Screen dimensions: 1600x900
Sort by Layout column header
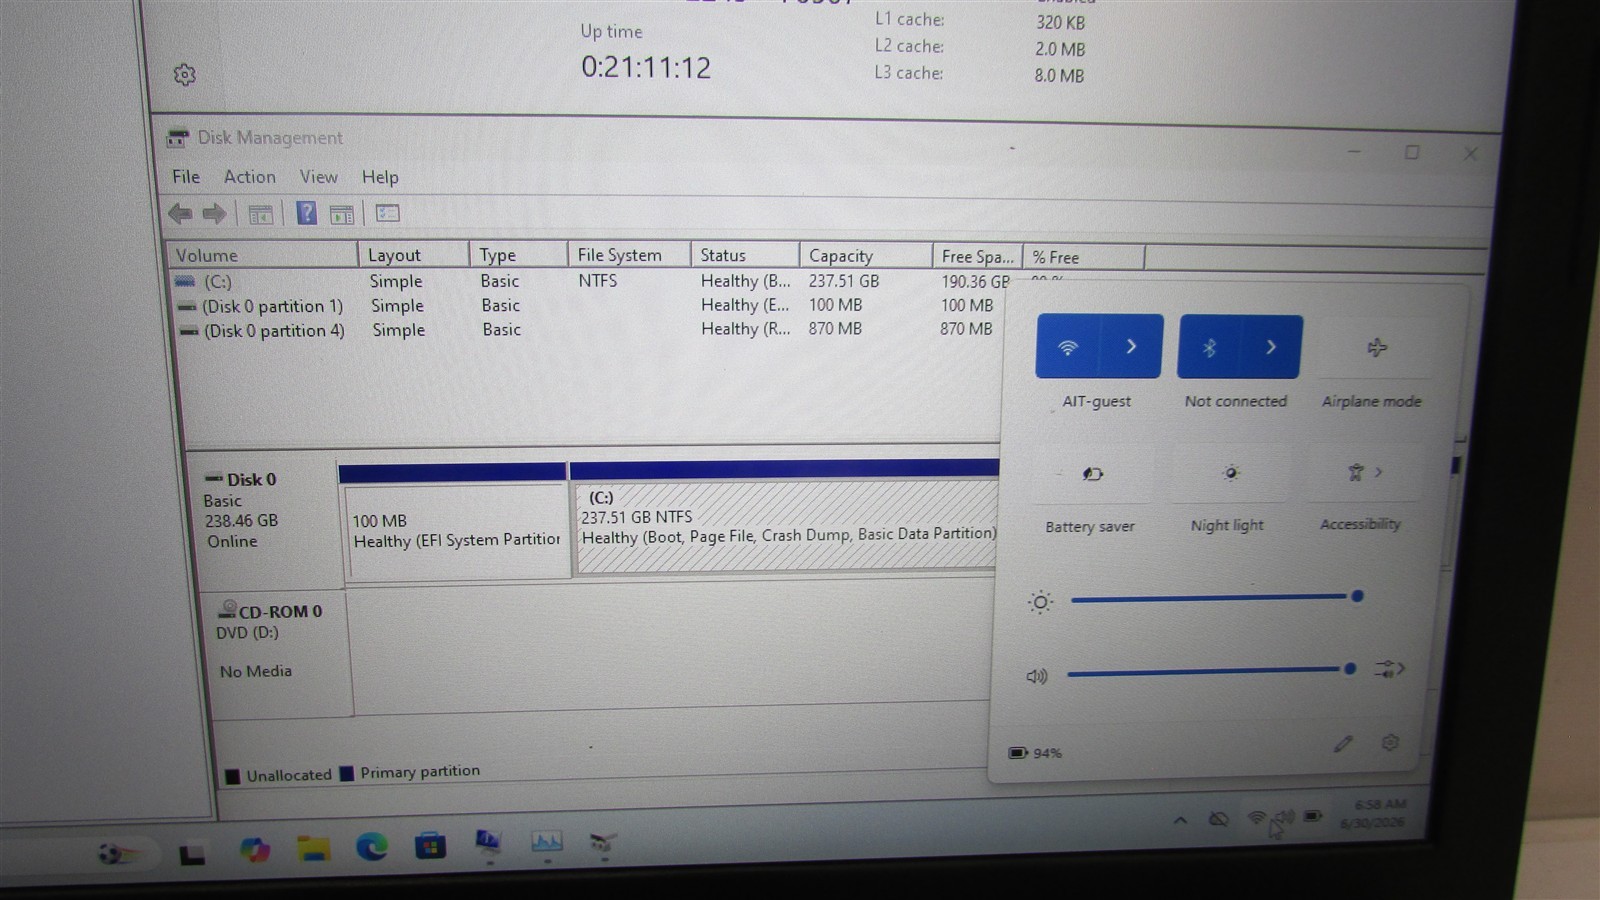pyautogui.click(x=413, y=255)
